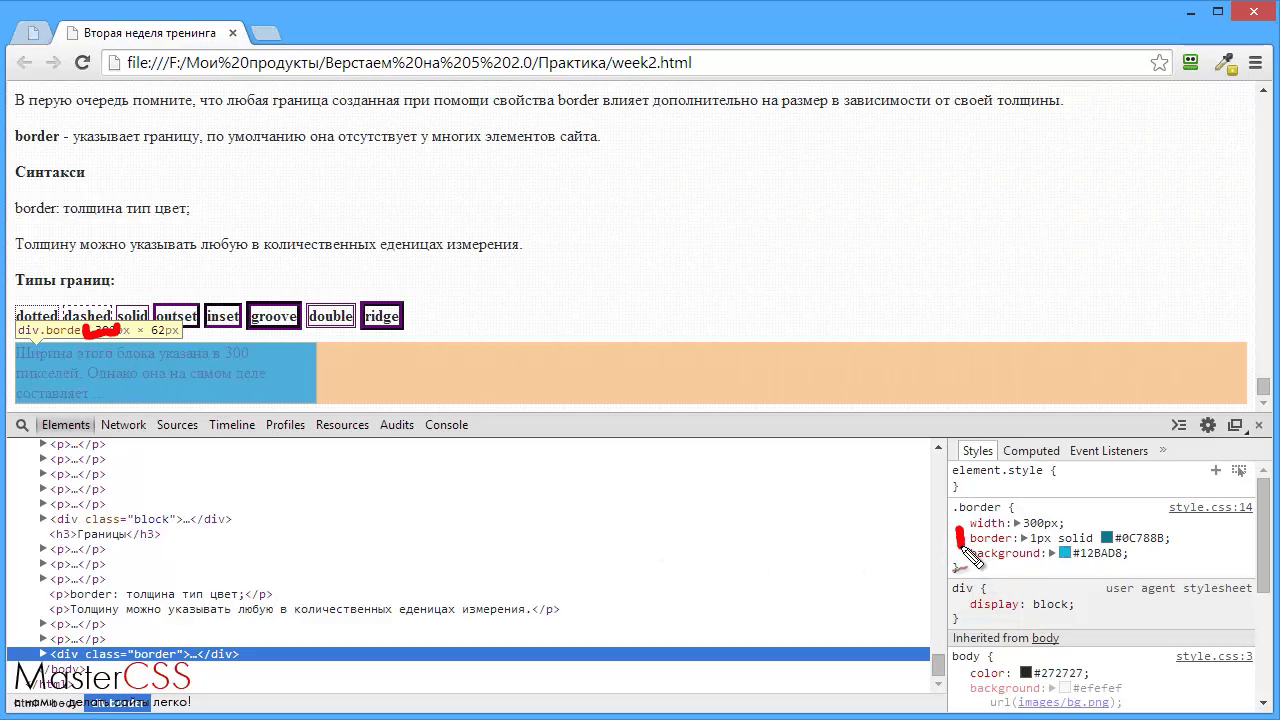Expand the border property shorthand triangle
Viewport: 1280px width, 720px height.
coord(1024,538)
